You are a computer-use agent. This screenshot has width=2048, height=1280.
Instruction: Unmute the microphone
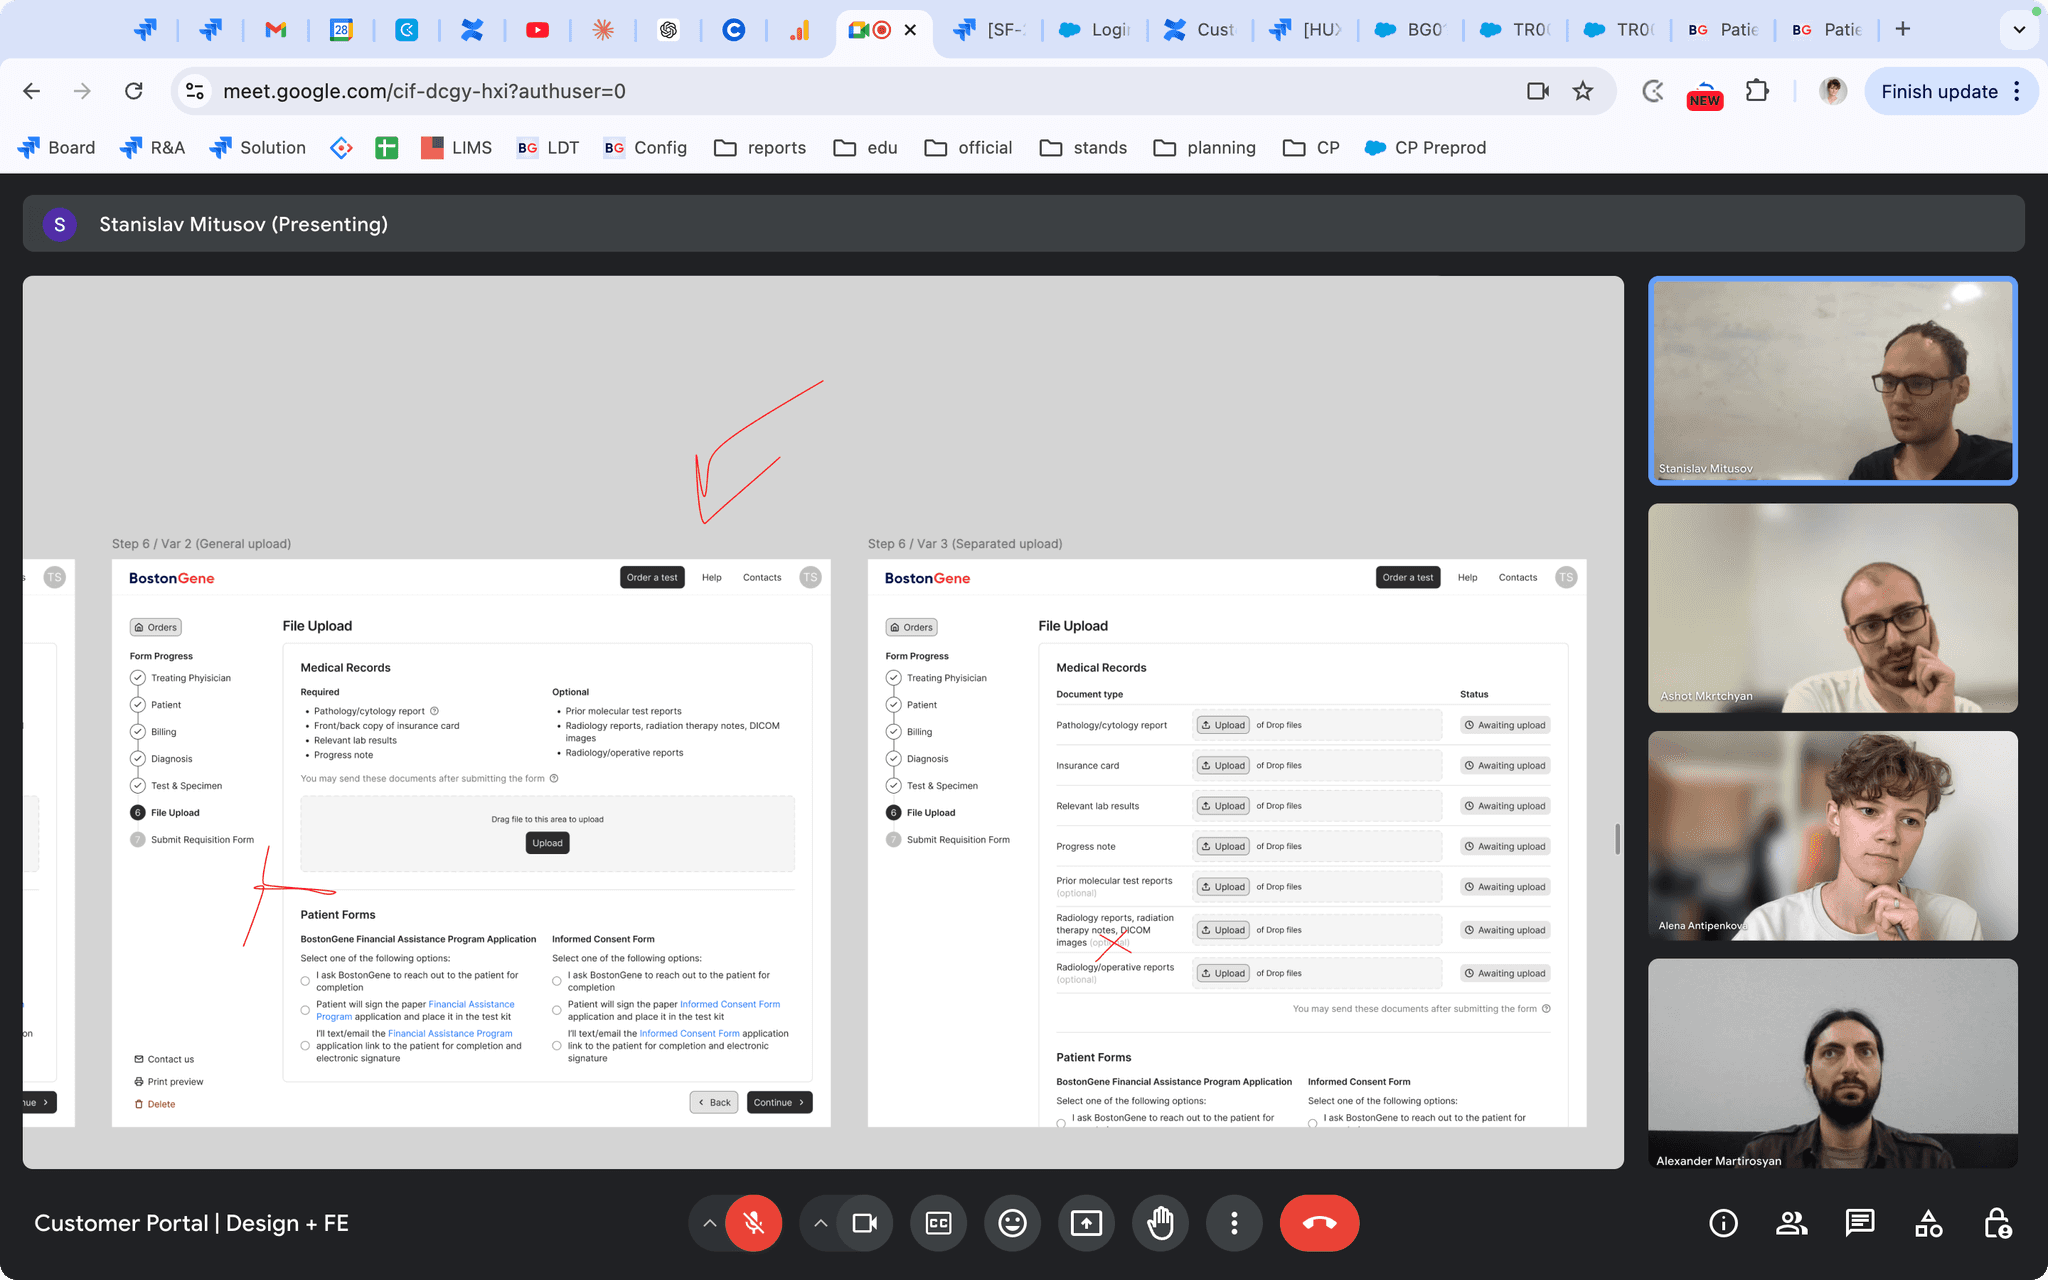[x=754, y=1223]
